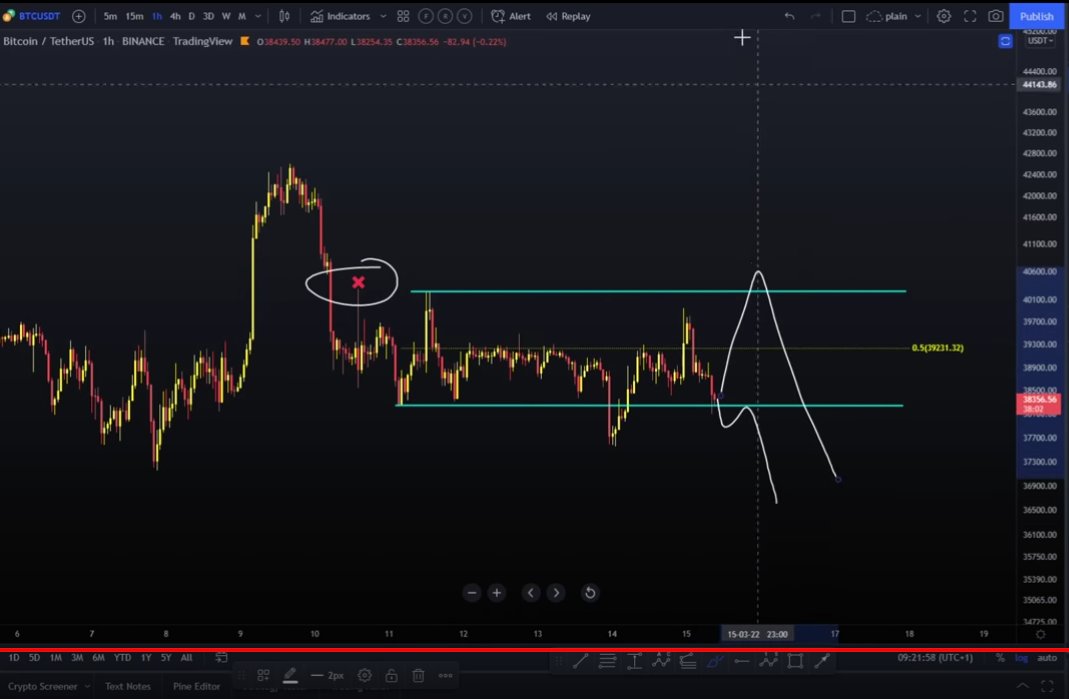Zoom in the chart with plus button
The height and width of the screenshot is (699, 1069).
497,593
